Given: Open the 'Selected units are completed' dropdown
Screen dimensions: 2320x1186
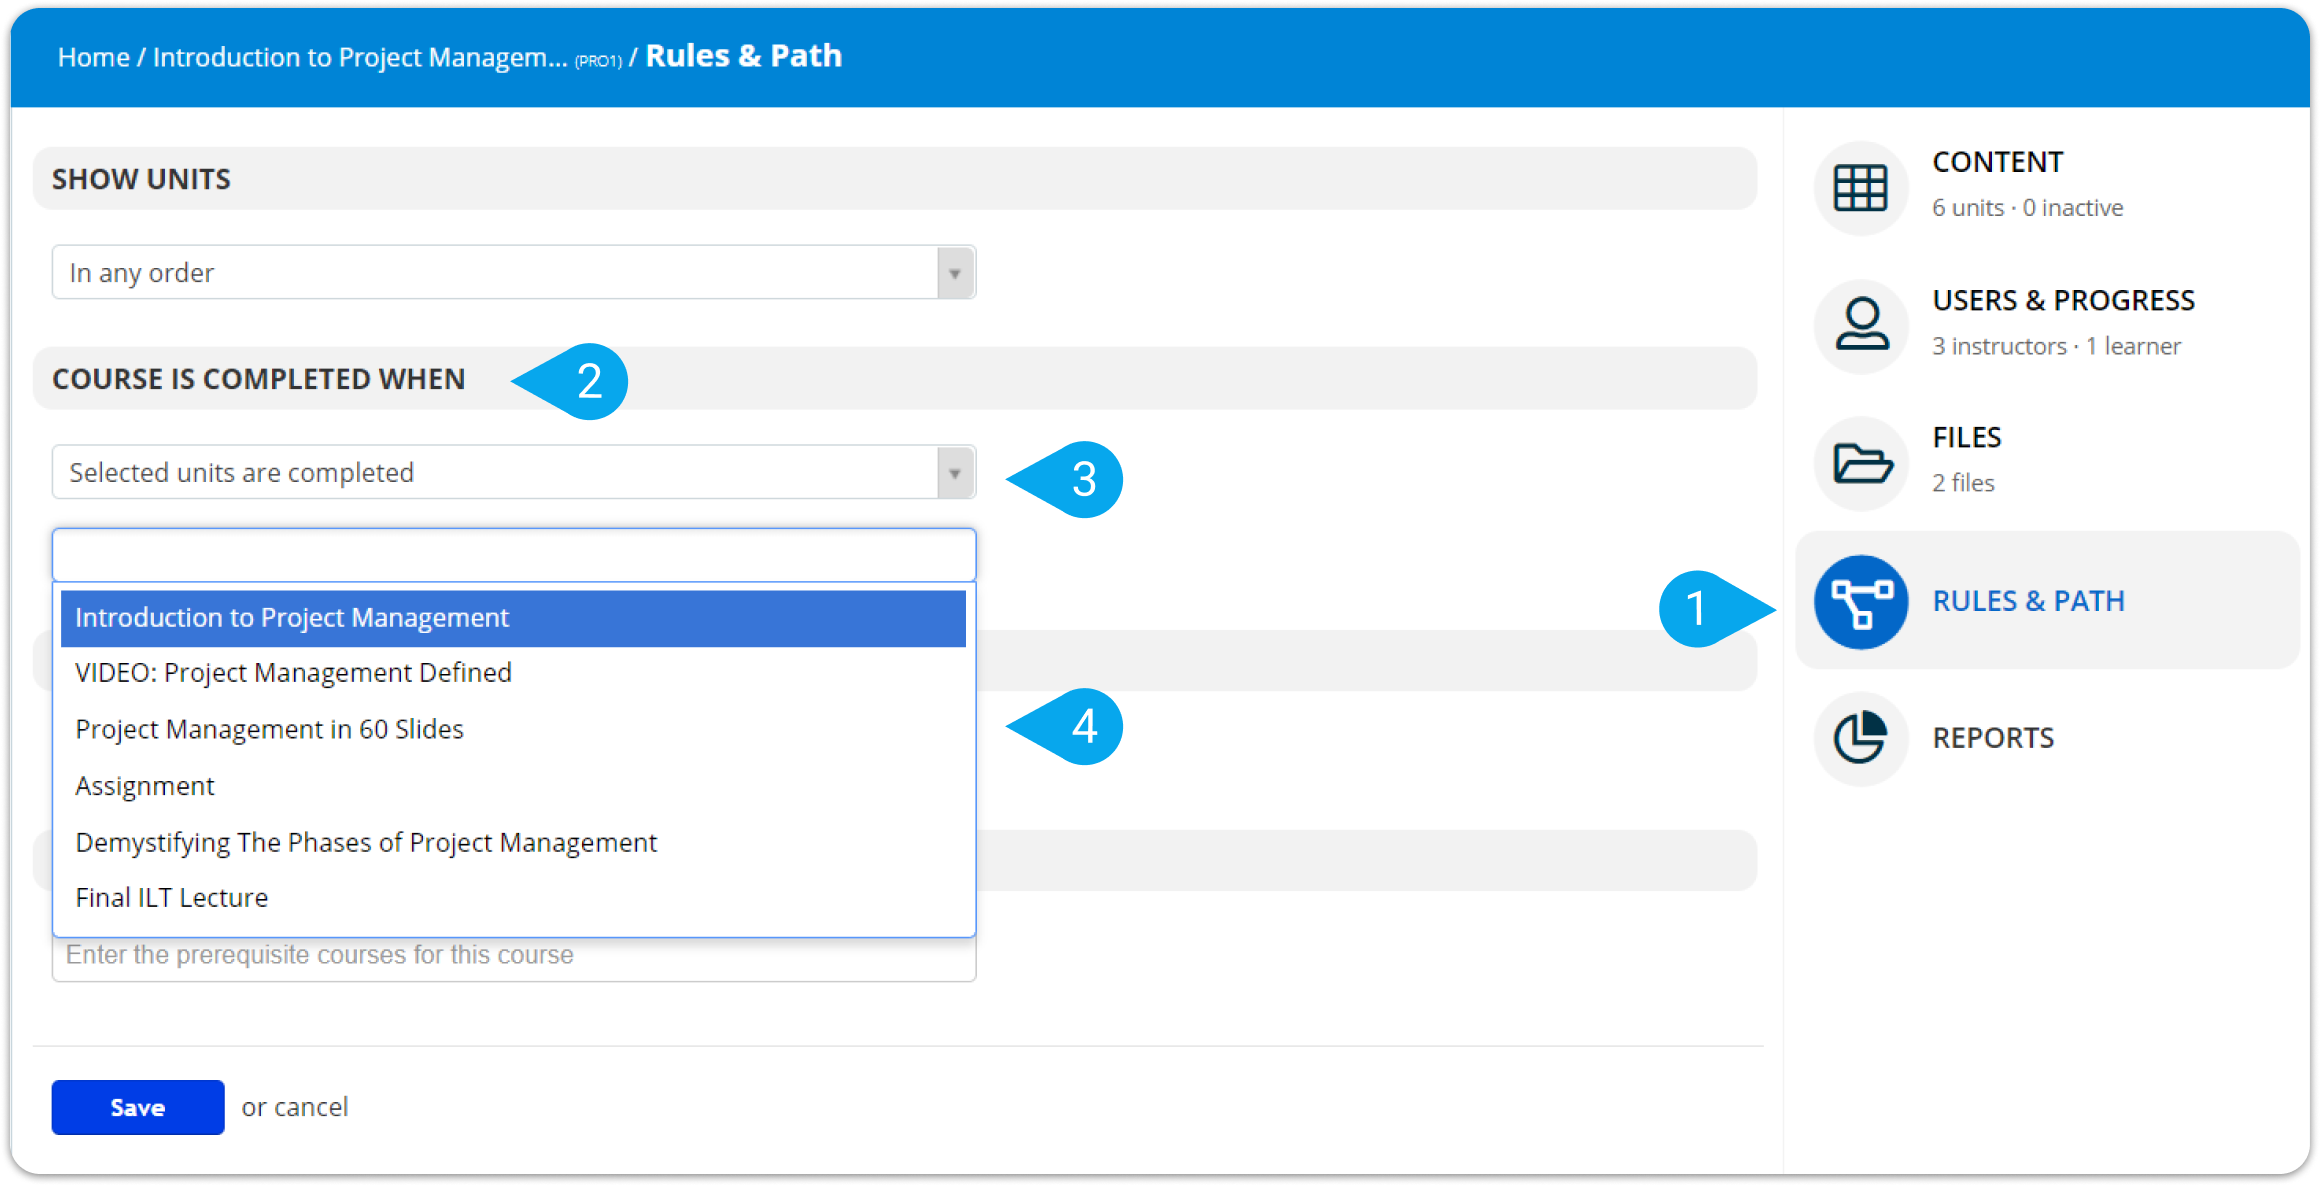Looking at the screenshot, I should click(514, 472).
